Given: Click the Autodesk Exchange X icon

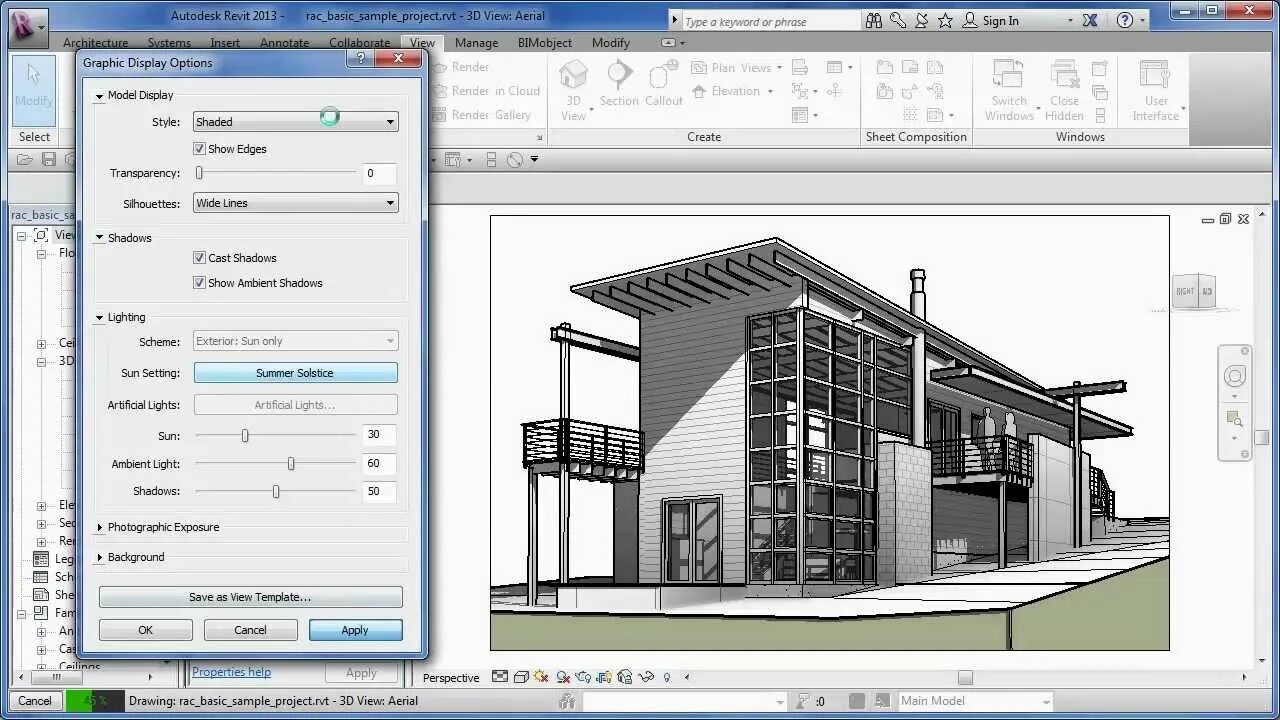Looking at the screenshot, I should (x=1089, y=20).
